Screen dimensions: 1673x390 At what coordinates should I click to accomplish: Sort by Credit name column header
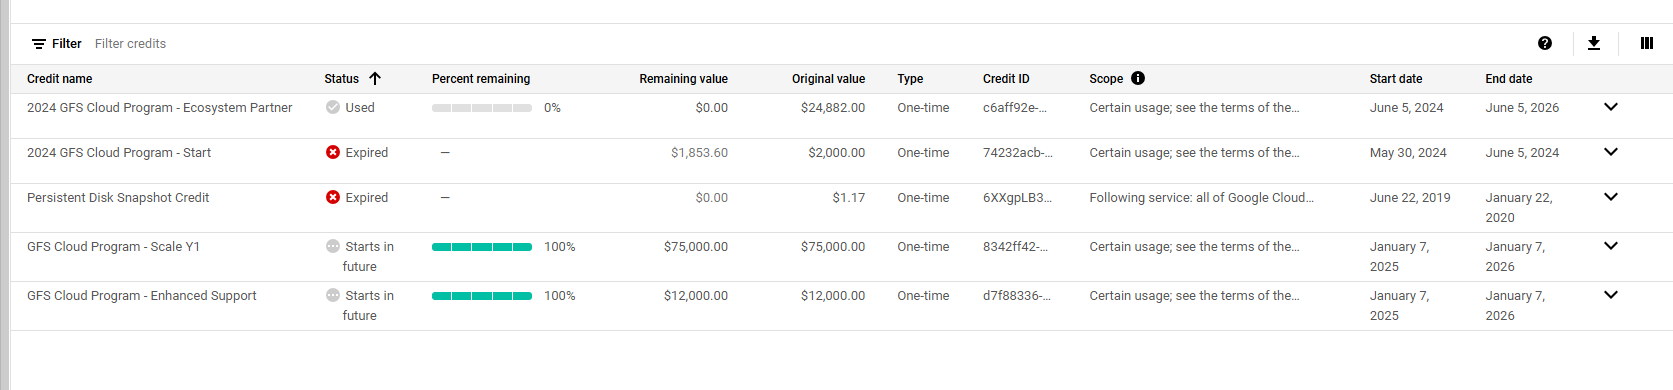[x=59, y=79]
